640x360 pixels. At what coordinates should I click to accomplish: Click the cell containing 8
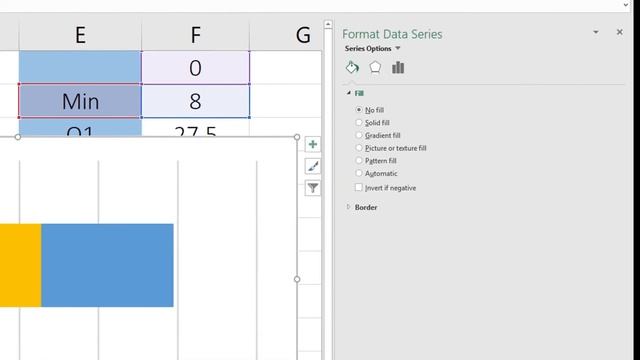click(196, 101)
